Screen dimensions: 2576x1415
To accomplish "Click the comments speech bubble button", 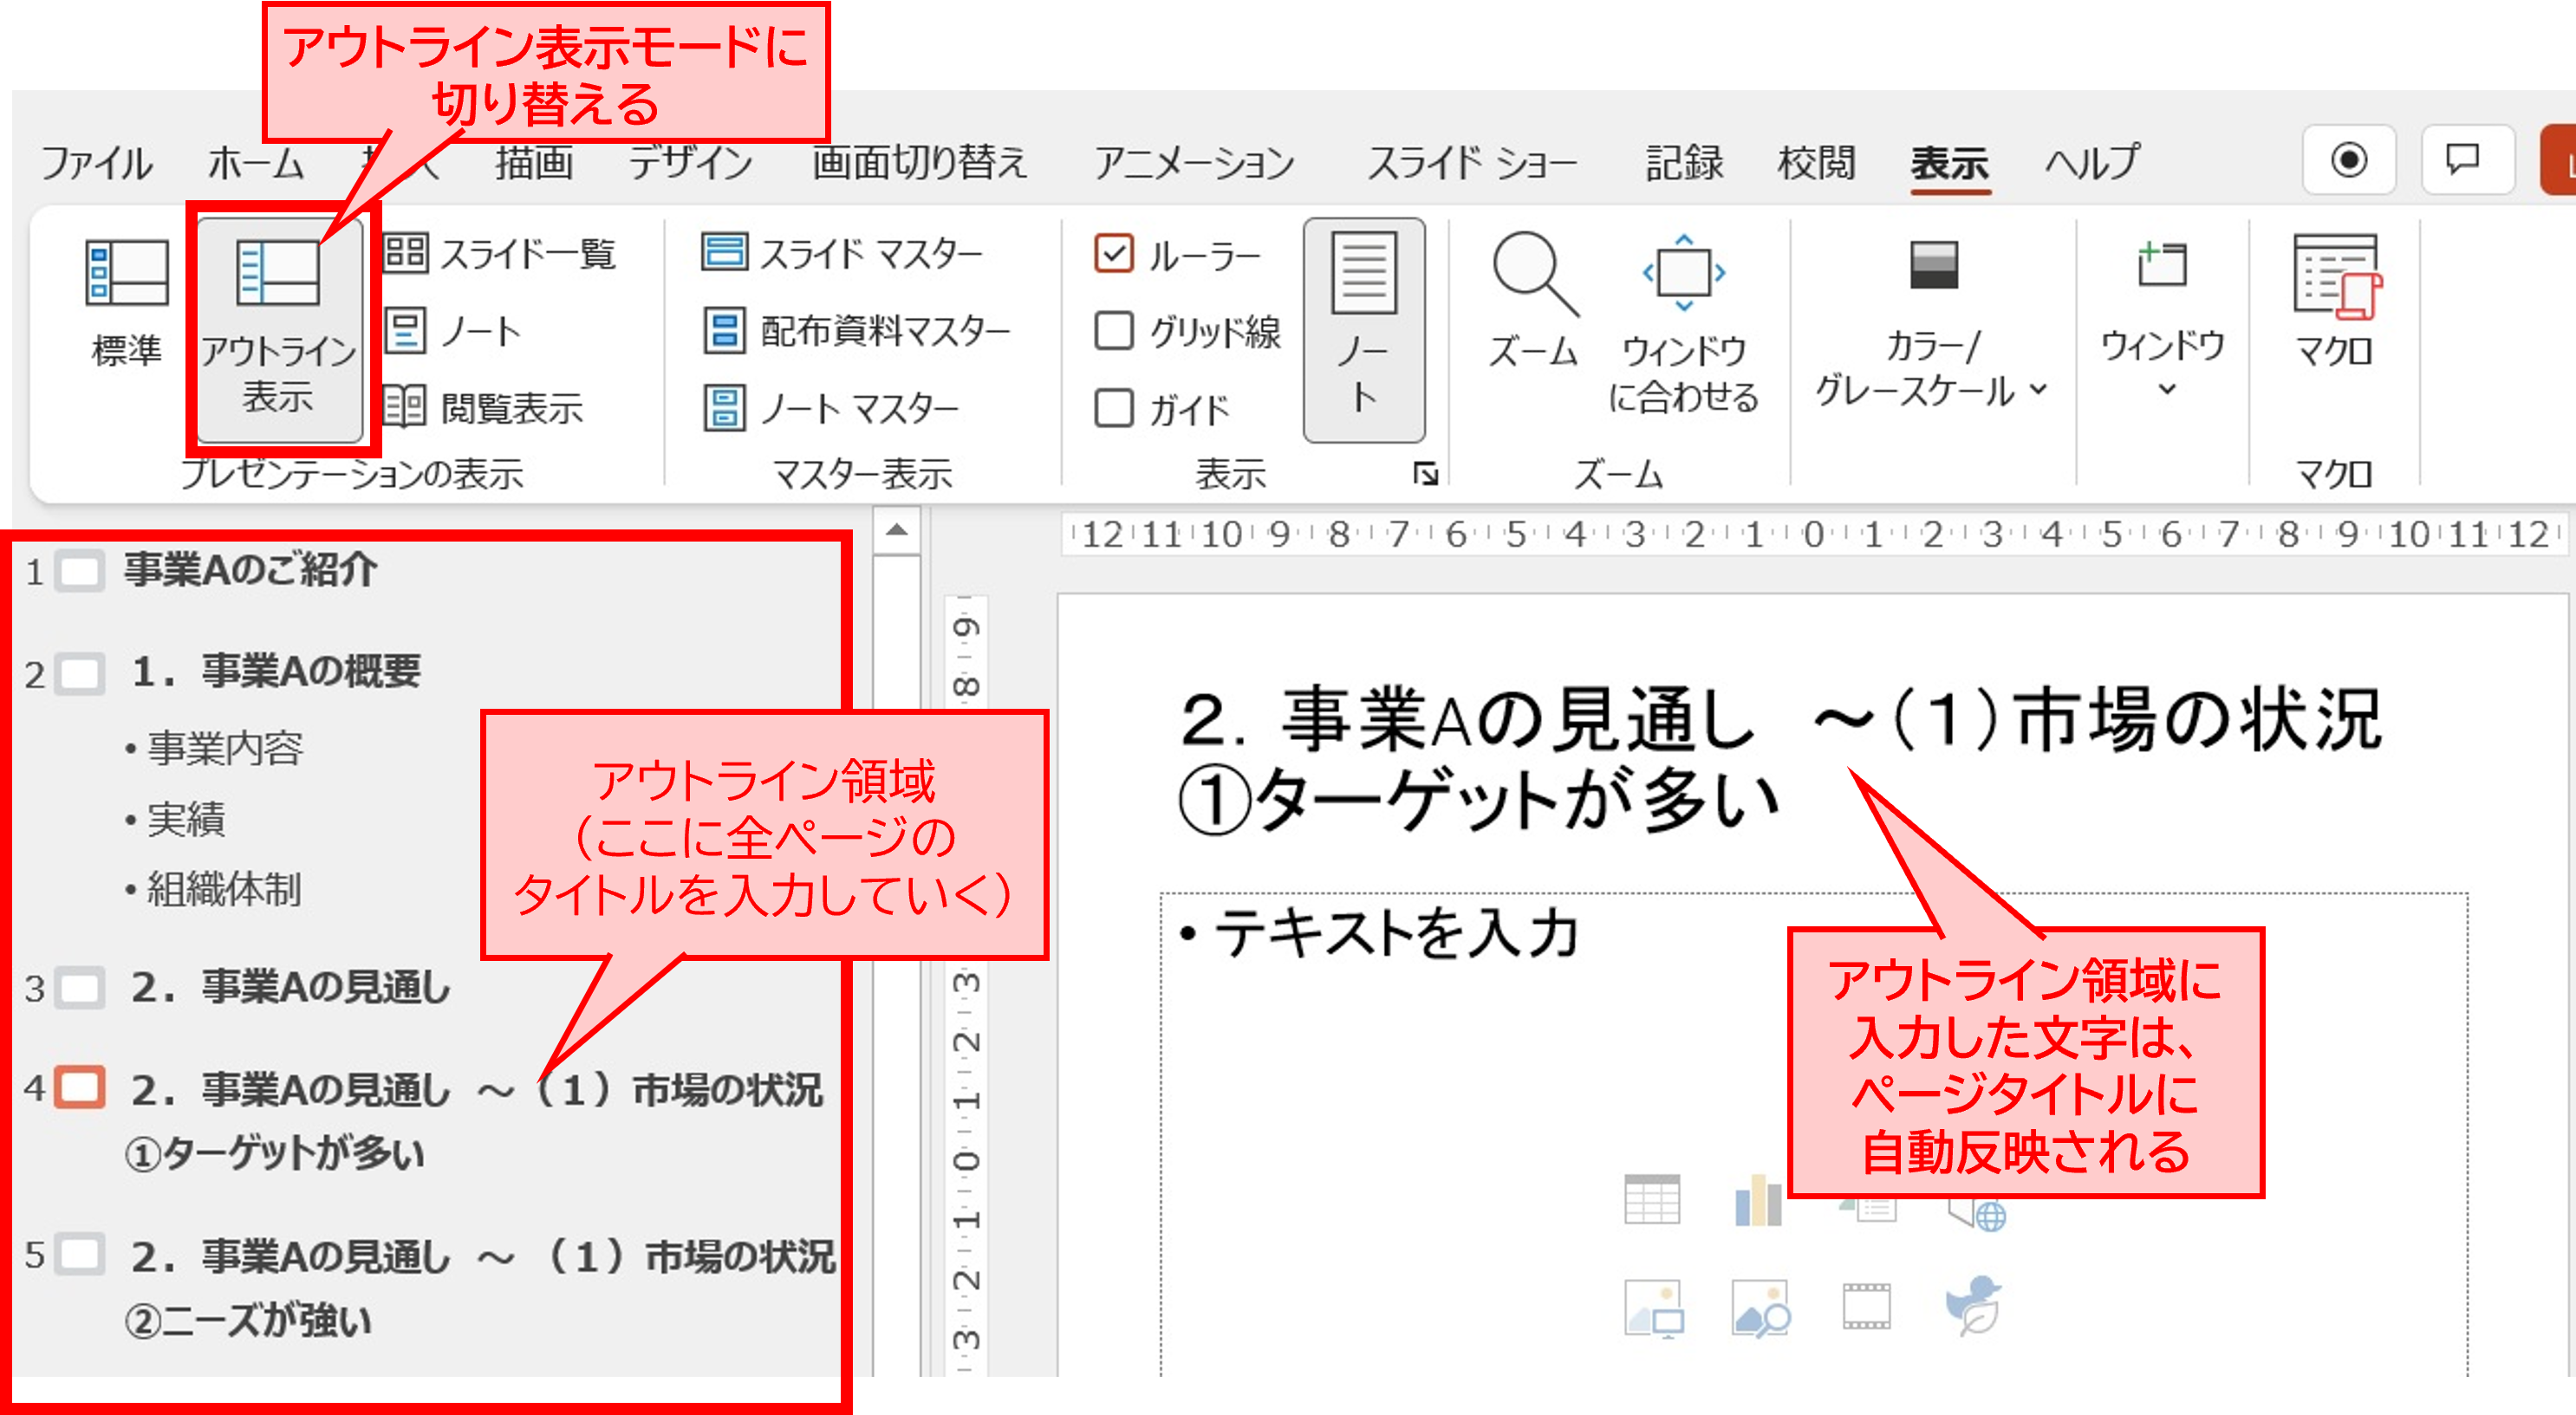I will [2465, 160].
